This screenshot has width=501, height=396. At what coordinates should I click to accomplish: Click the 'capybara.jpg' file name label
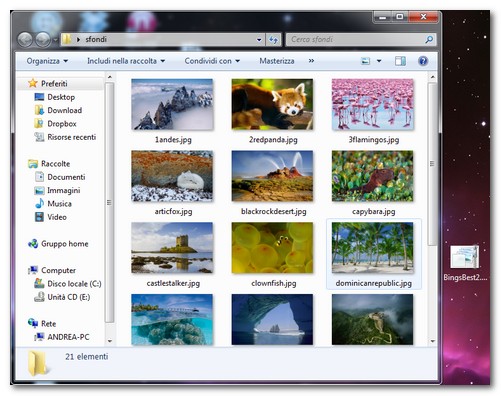374,212
